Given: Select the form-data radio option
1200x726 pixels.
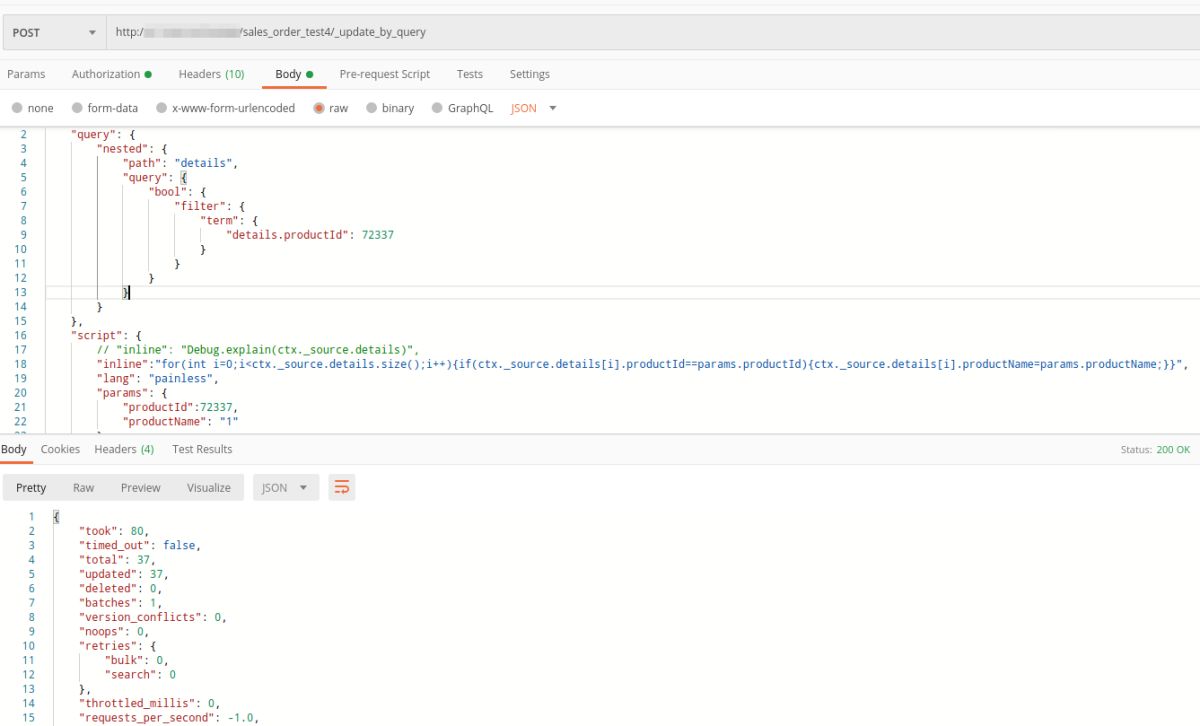Looking at the screenshot, I should (105, 108).
